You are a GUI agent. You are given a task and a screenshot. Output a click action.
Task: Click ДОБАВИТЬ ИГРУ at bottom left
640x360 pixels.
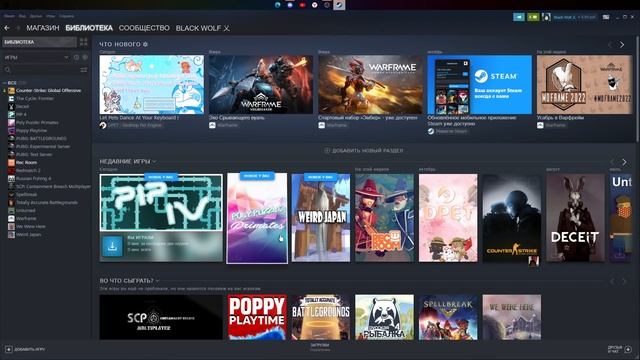tap(25, 349)
